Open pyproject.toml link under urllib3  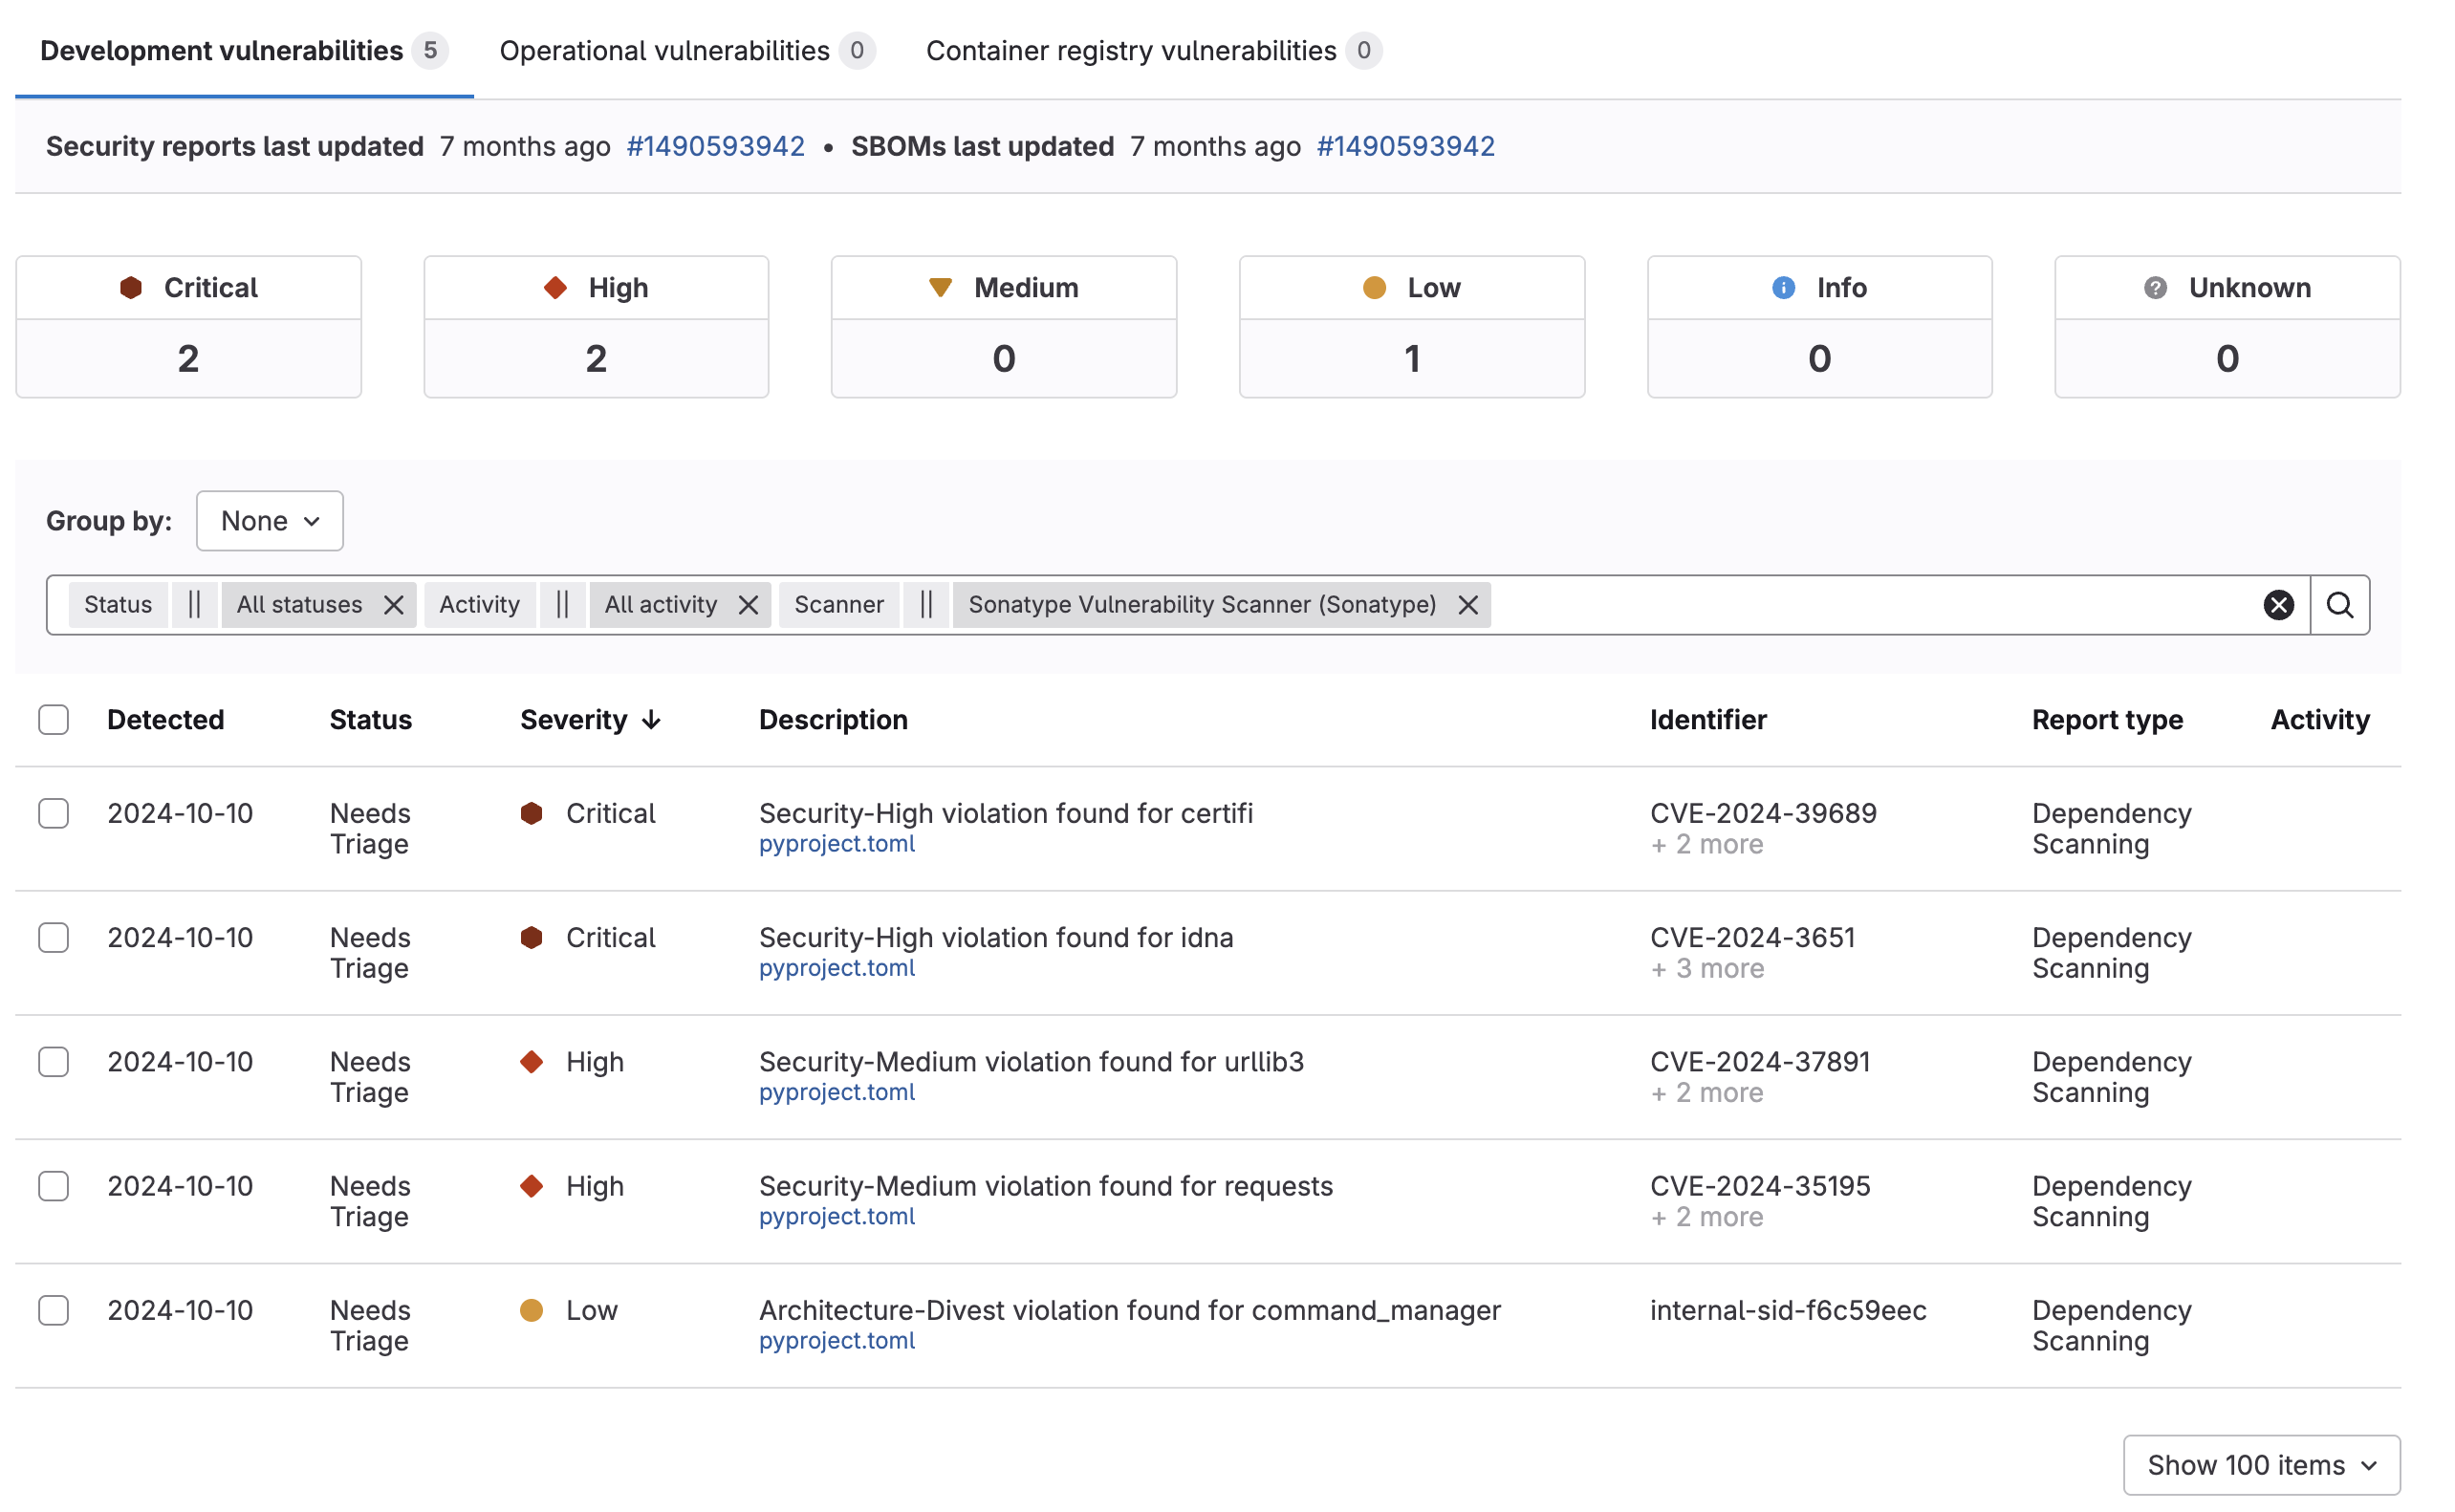[x=837, y=1092]
